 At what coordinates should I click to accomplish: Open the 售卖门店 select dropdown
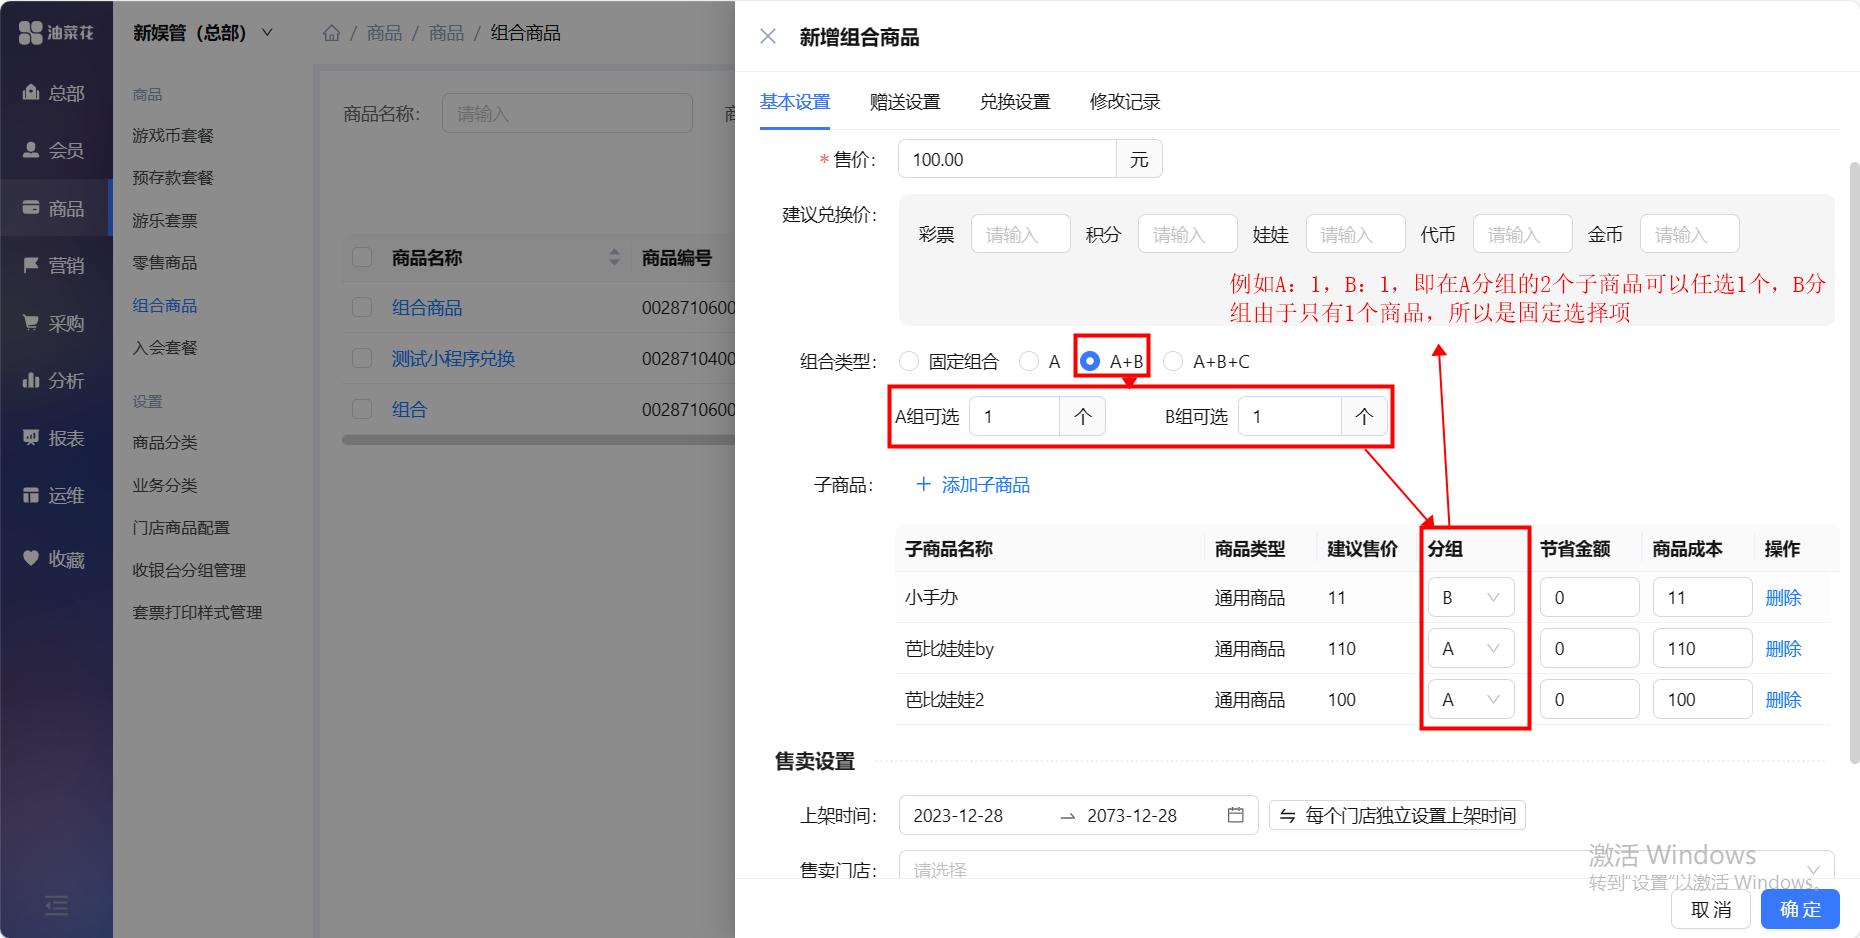point(1366,868)
